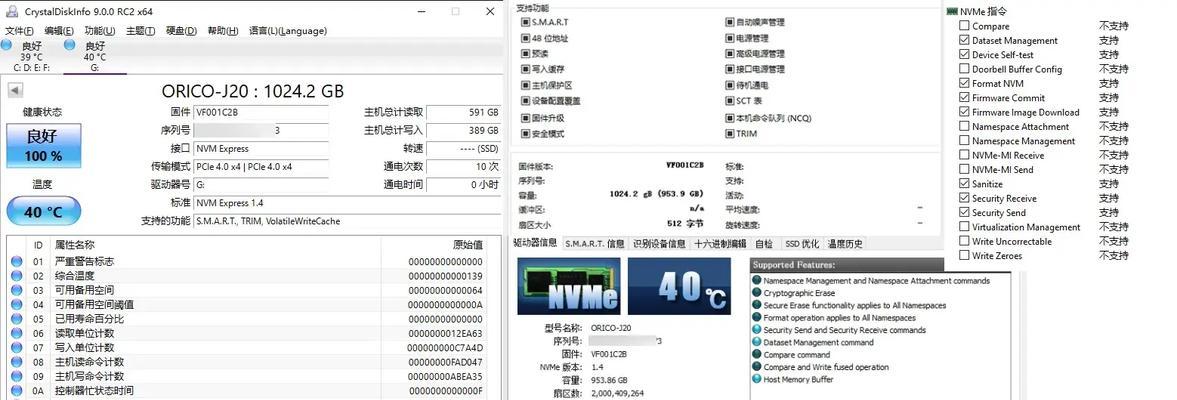1177x400 pixels.
Task: Toggle the Dataset Management checkbox
Action: coord(964,41)
